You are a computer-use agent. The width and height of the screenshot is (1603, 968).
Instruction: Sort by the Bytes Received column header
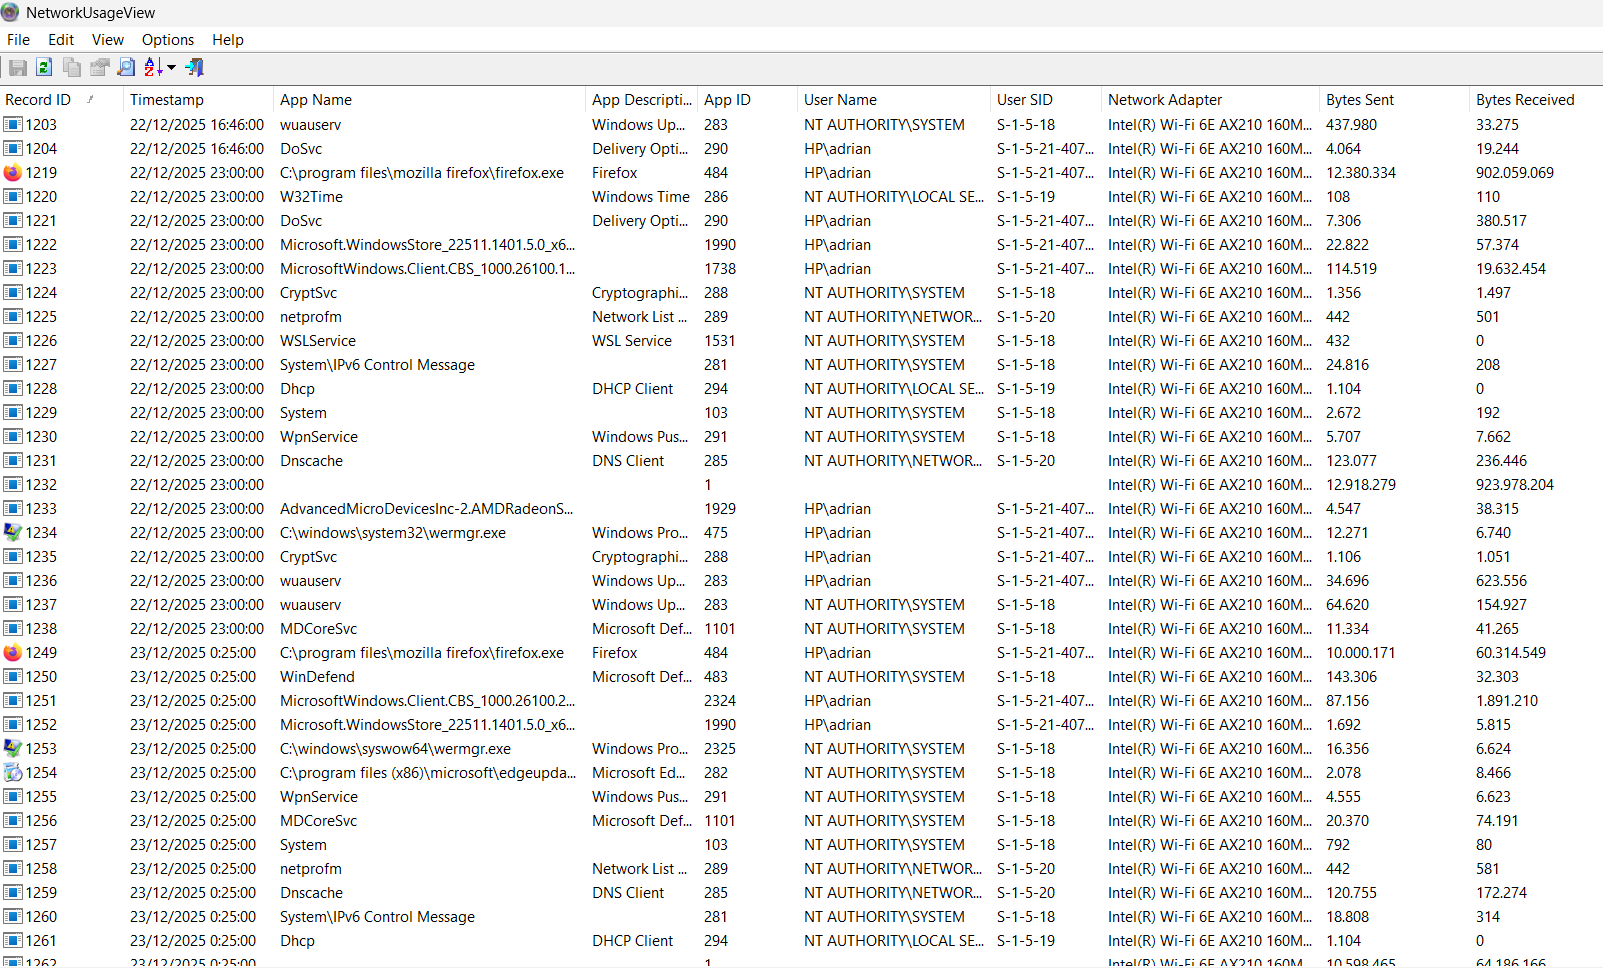coord(1524,100)
